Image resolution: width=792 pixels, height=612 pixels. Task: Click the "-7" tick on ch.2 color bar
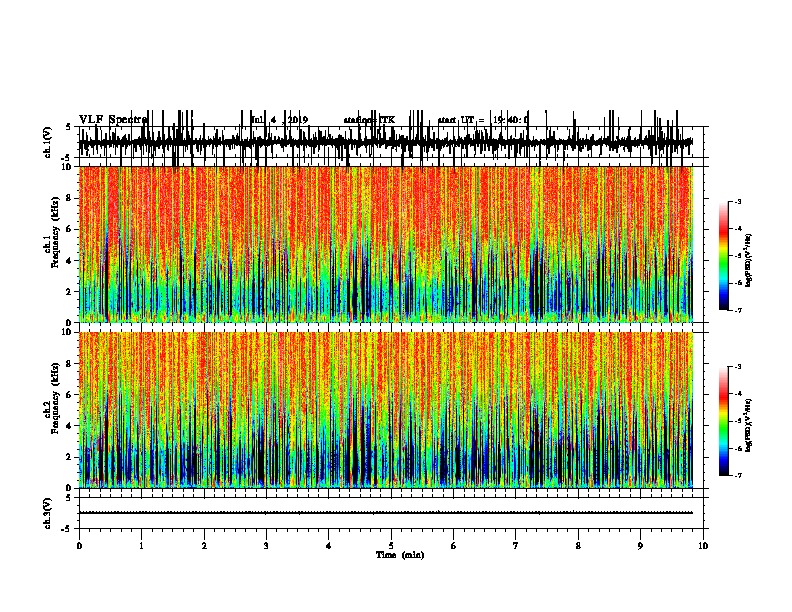click(x=738, y=475)
